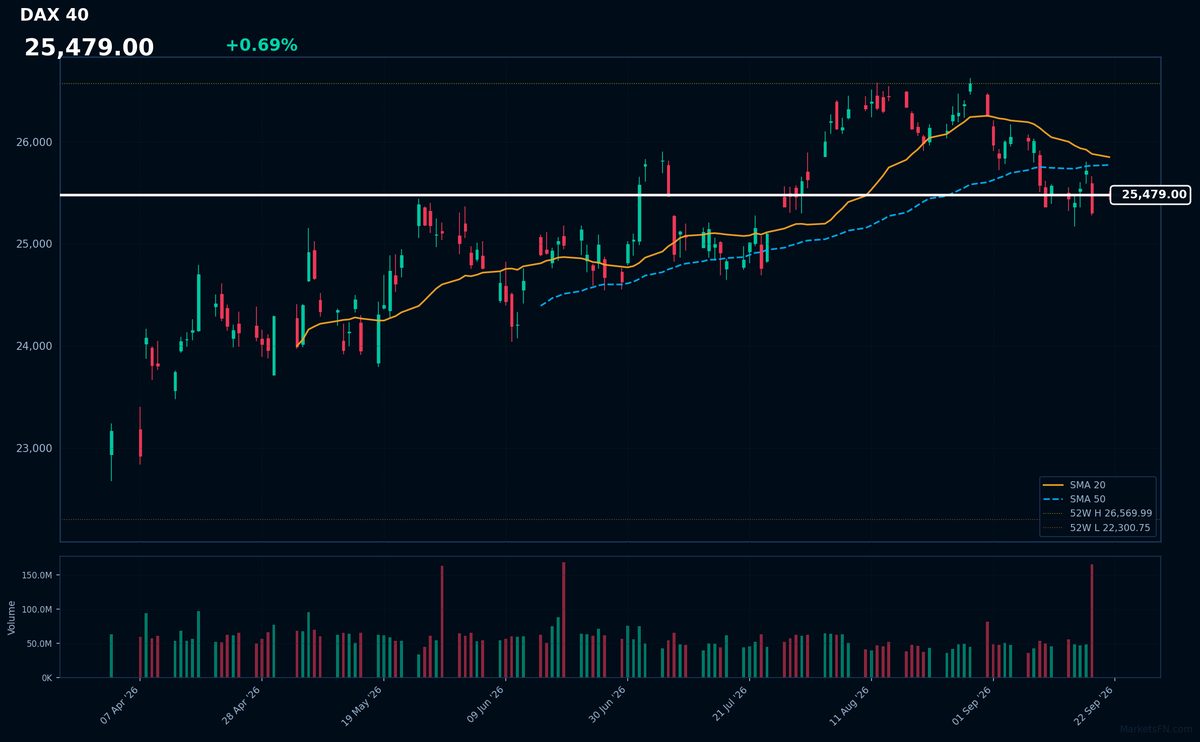
Task: Click the 09 Jun '26 date label
Action: (x=487, y=705)
